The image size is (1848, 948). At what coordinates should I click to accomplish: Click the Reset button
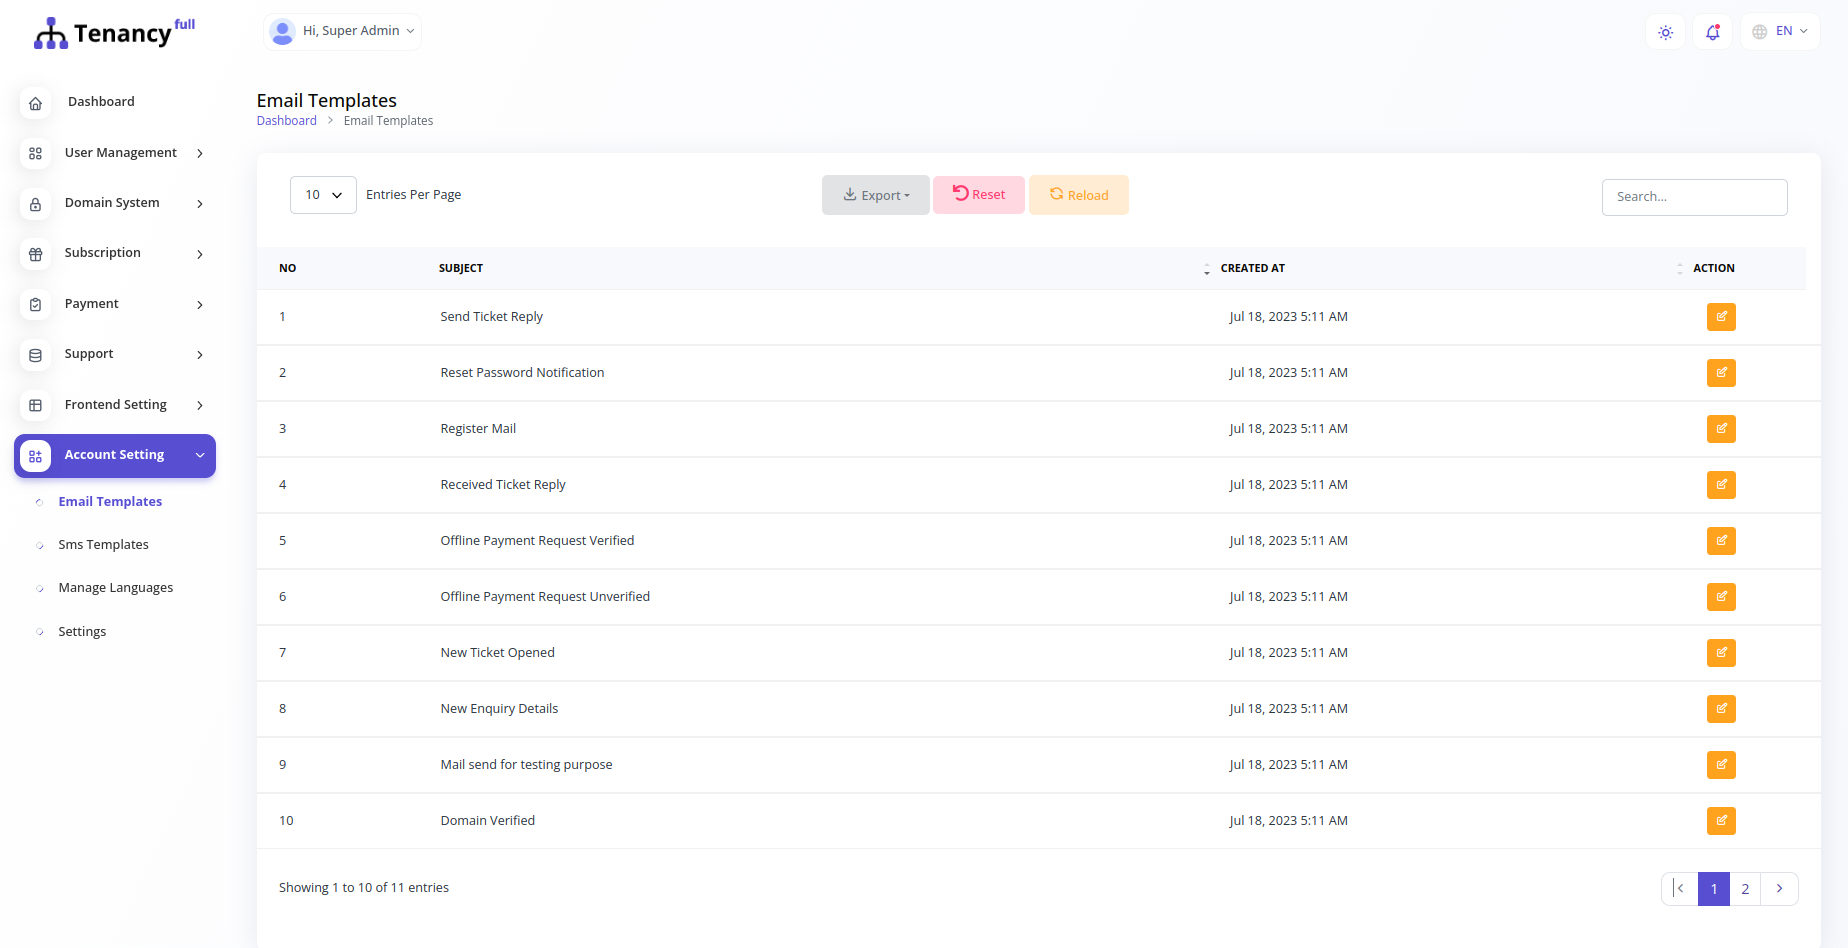point(978,194)
